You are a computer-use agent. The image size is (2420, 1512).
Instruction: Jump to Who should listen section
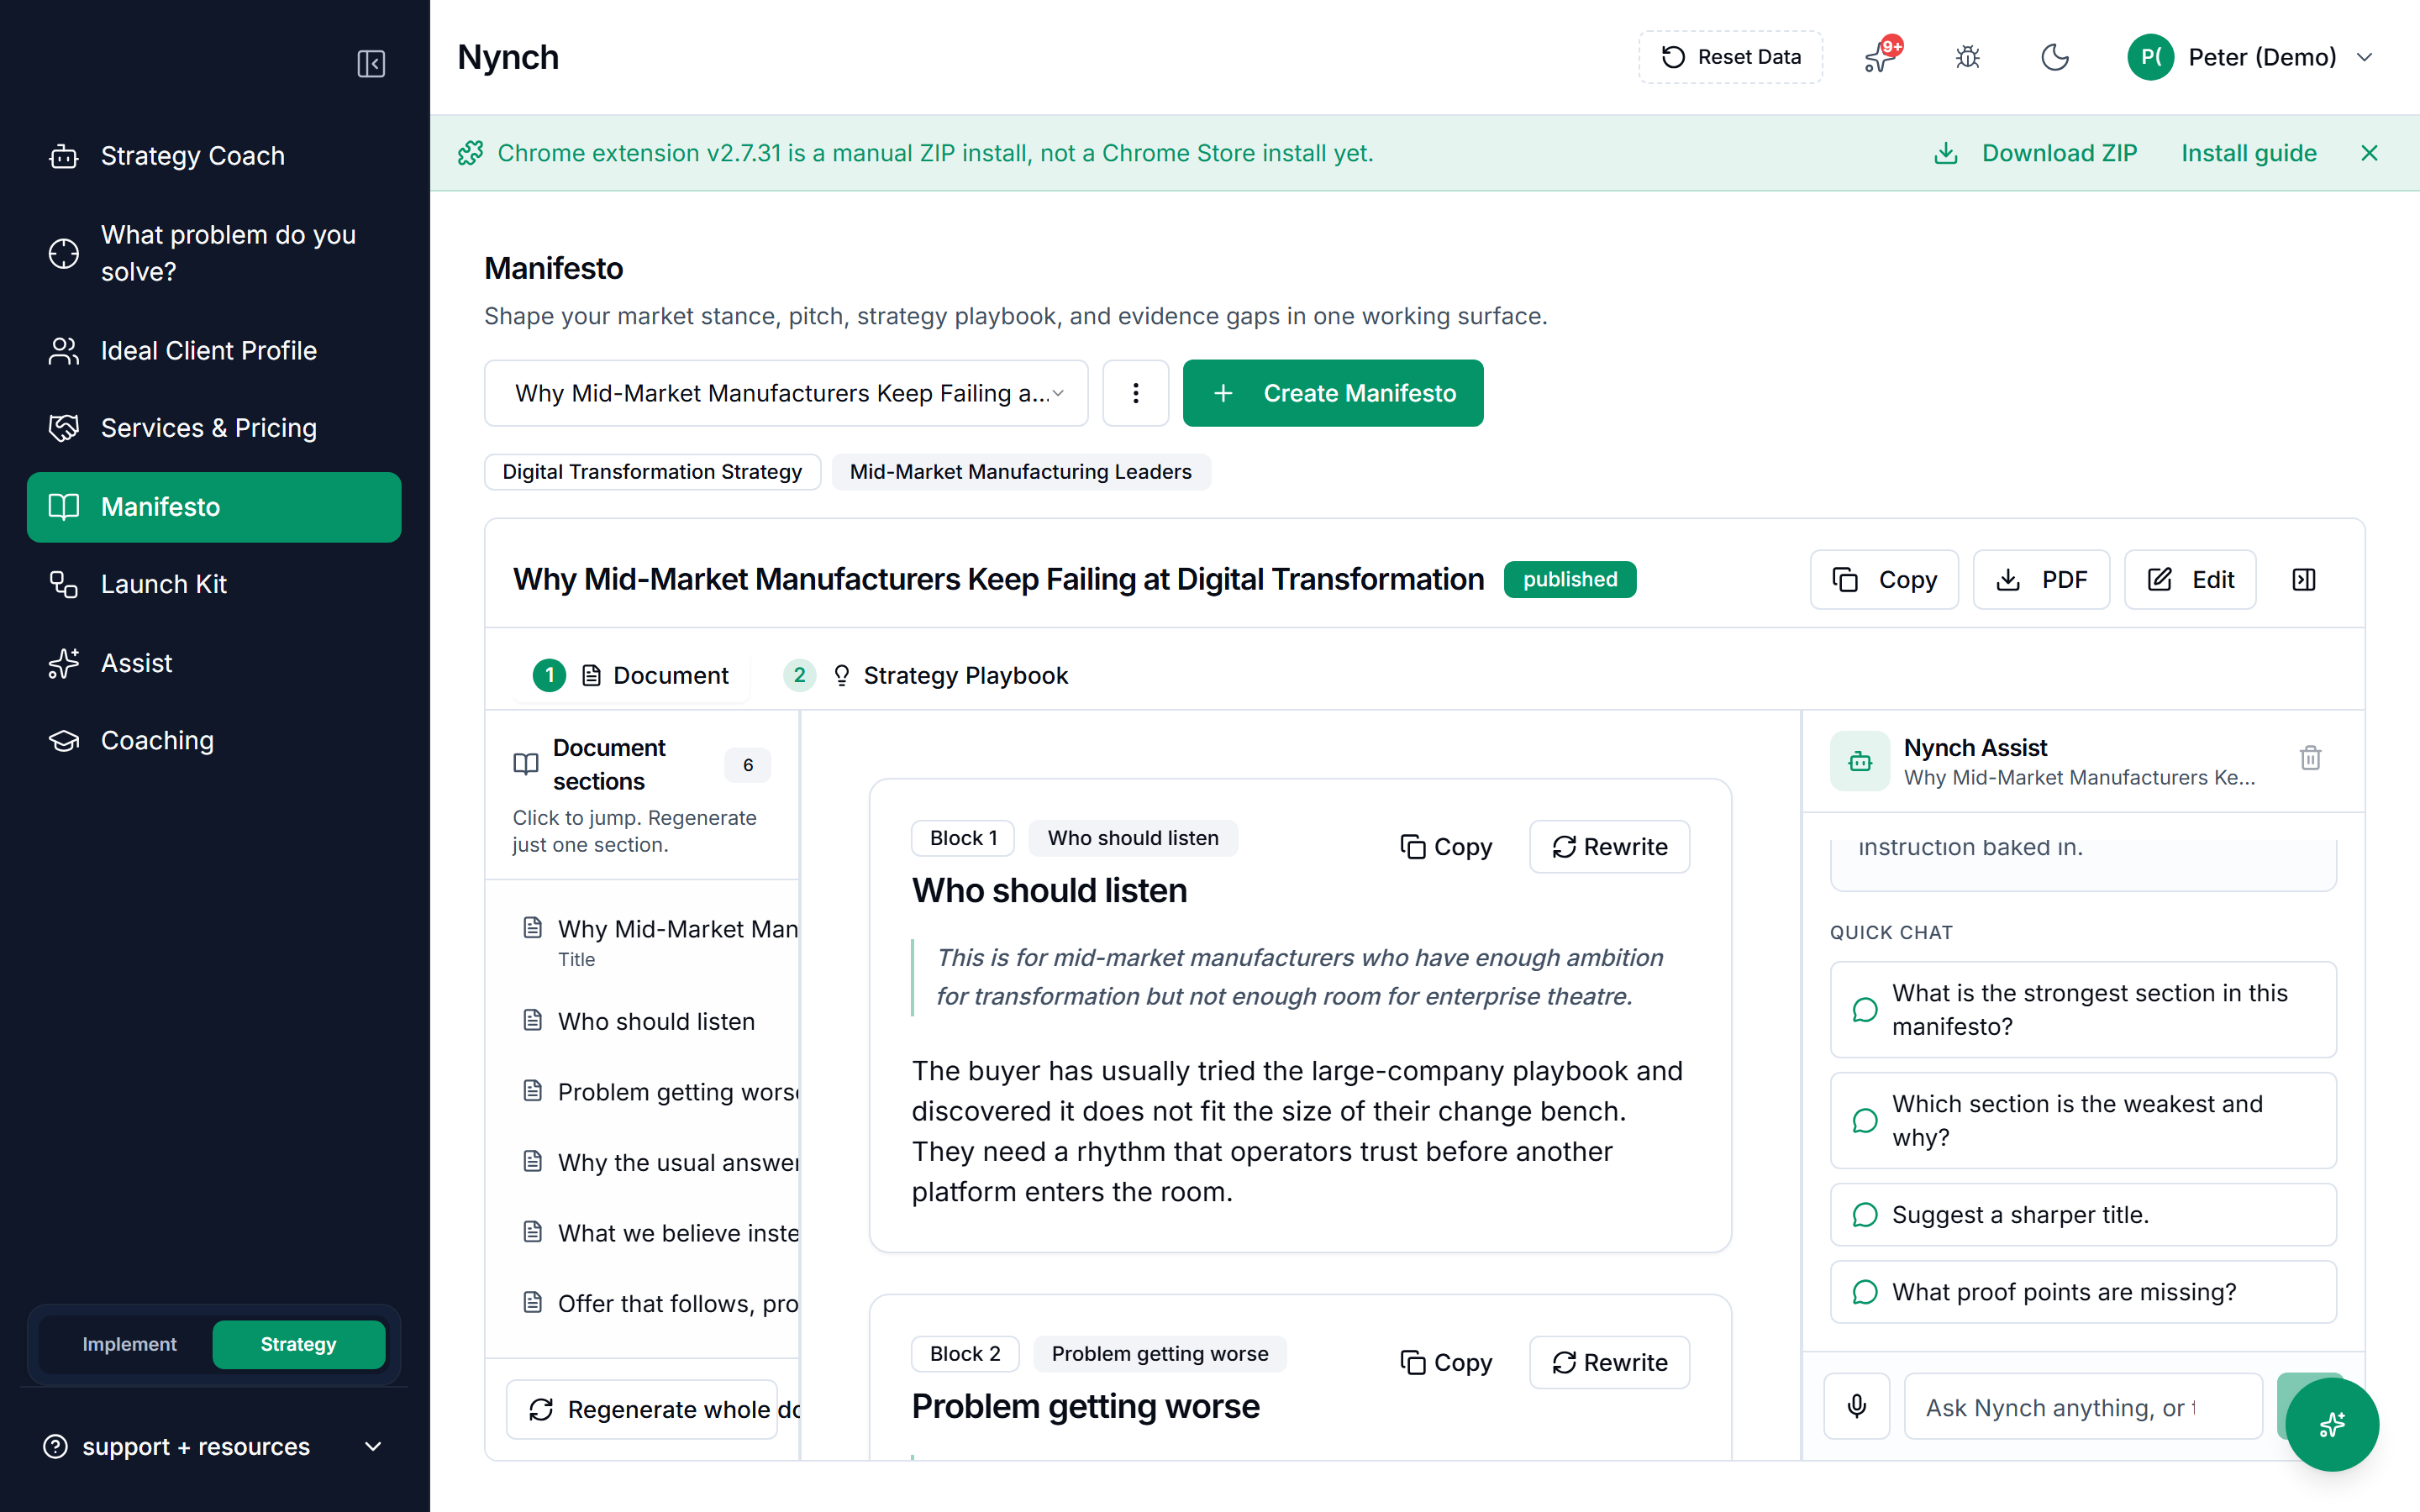[655, 1021]
